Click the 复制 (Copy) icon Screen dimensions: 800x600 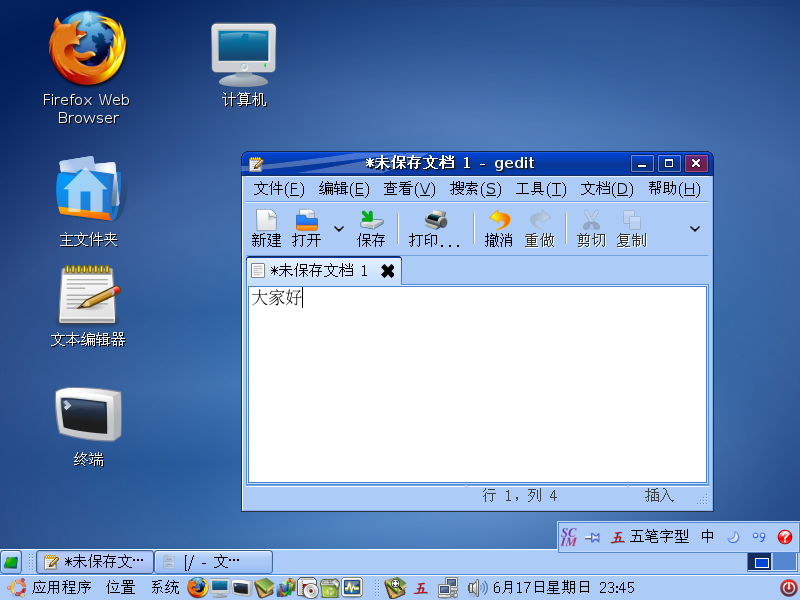[x=632, y=228]
